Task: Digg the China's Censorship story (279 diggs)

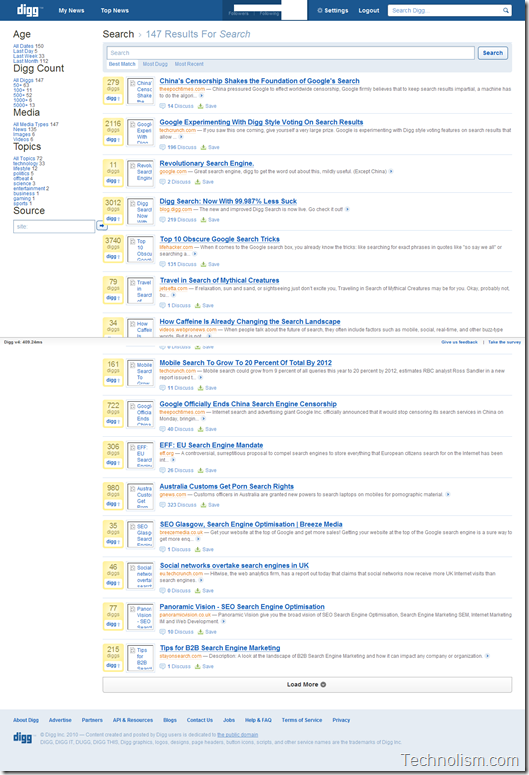Action: pos(113,98)
